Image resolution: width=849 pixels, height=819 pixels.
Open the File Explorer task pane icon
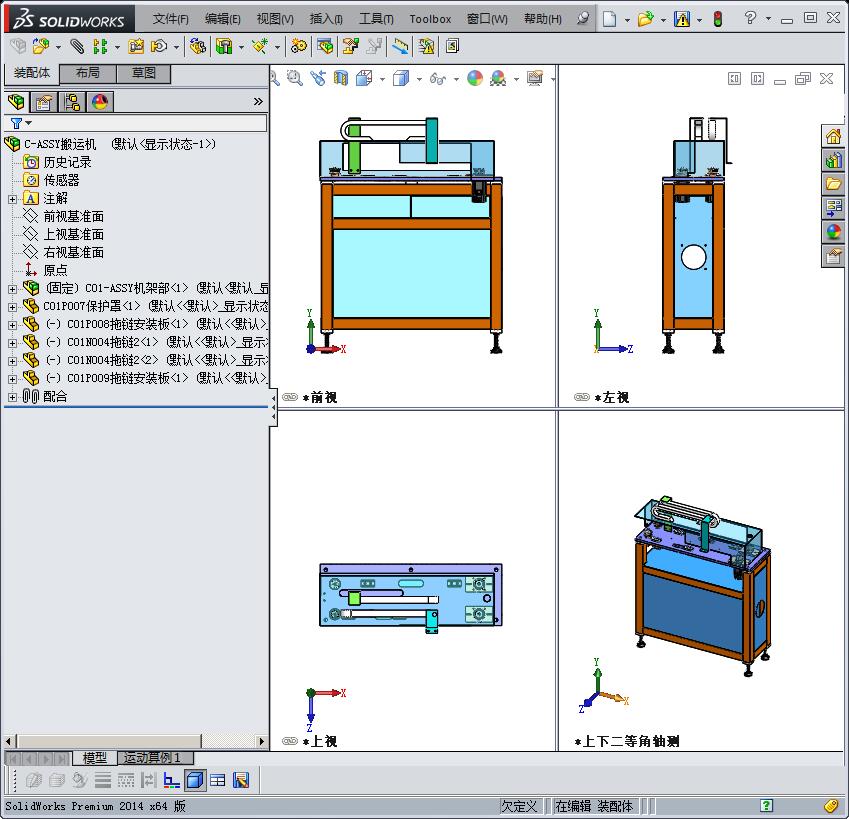coord(834,184)
